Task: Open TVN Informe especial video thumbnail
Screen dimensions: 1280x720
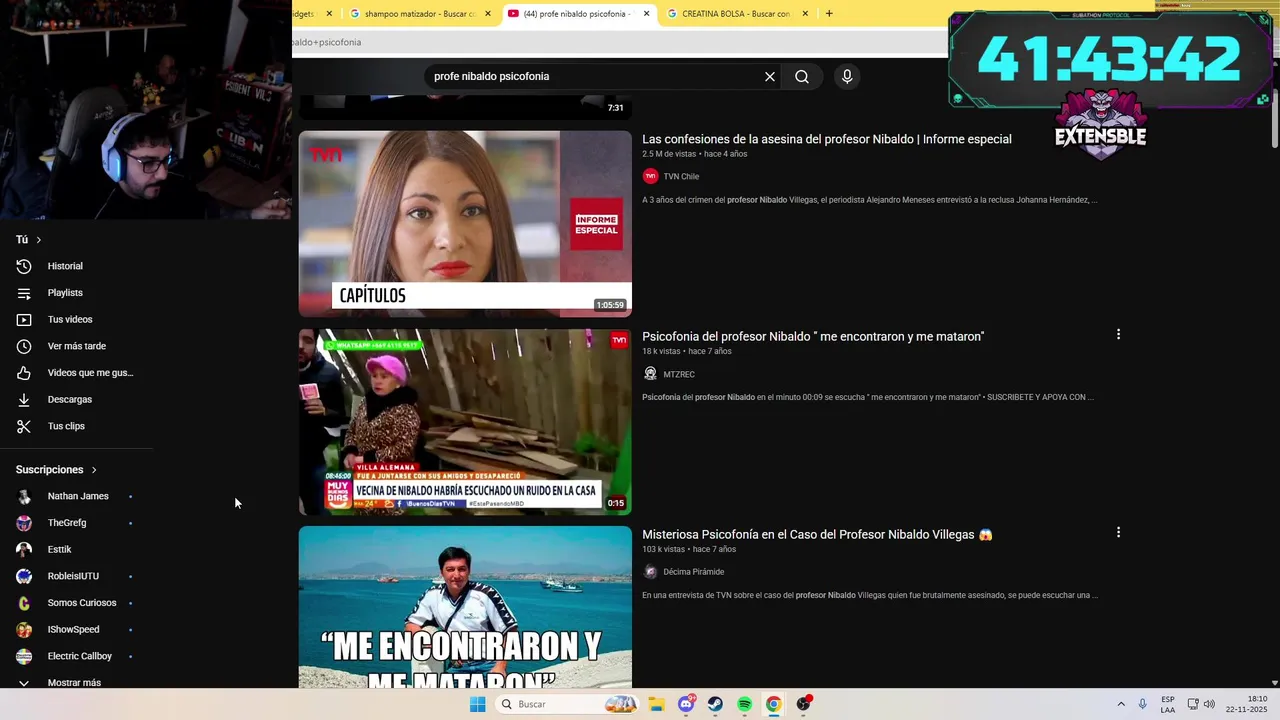Action: [x=465, y=224]
